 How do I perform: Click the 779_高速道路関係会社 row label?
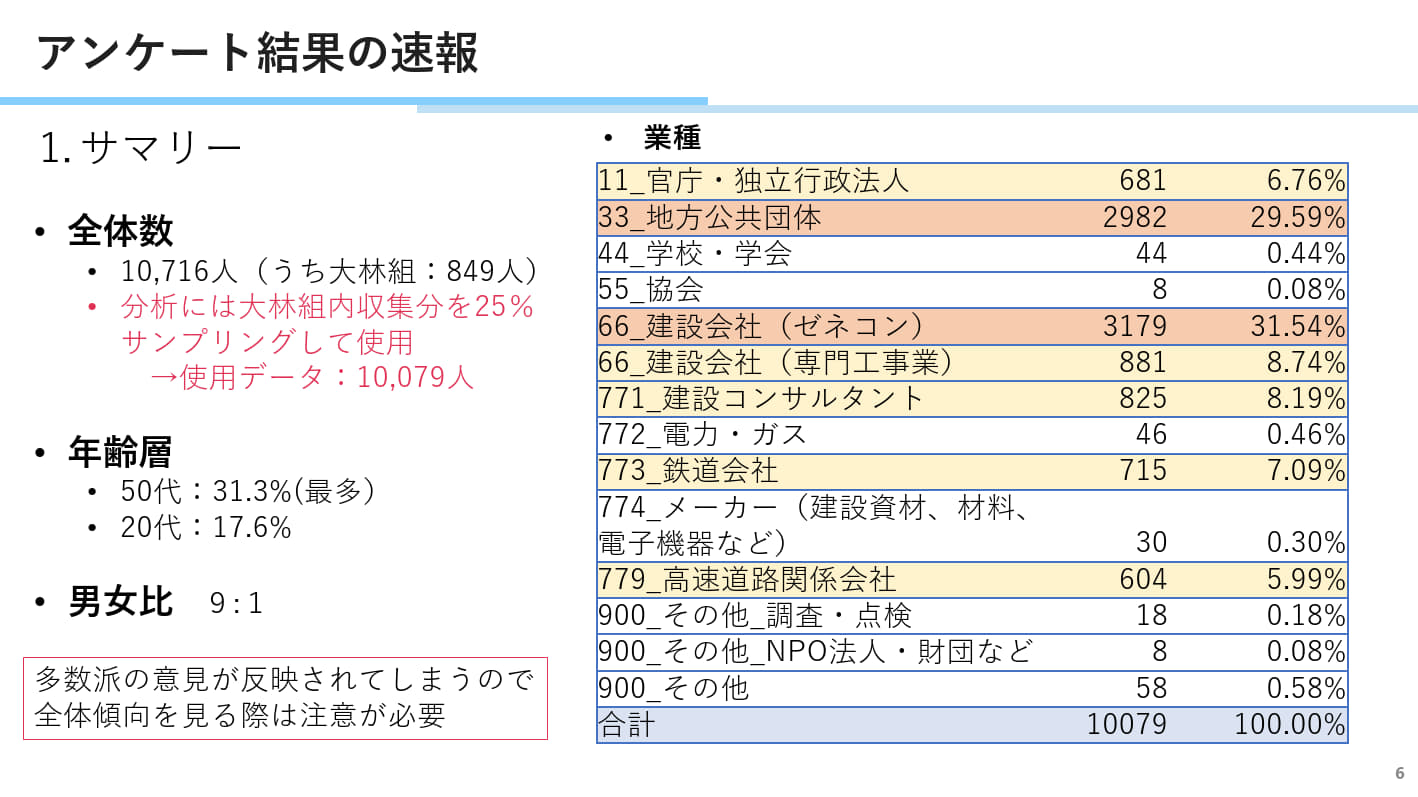(747, 579)
